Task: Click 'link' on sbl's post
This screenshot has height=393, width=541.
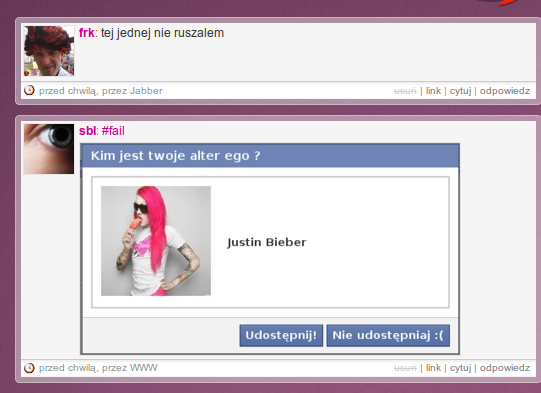Action: point(433,368)
